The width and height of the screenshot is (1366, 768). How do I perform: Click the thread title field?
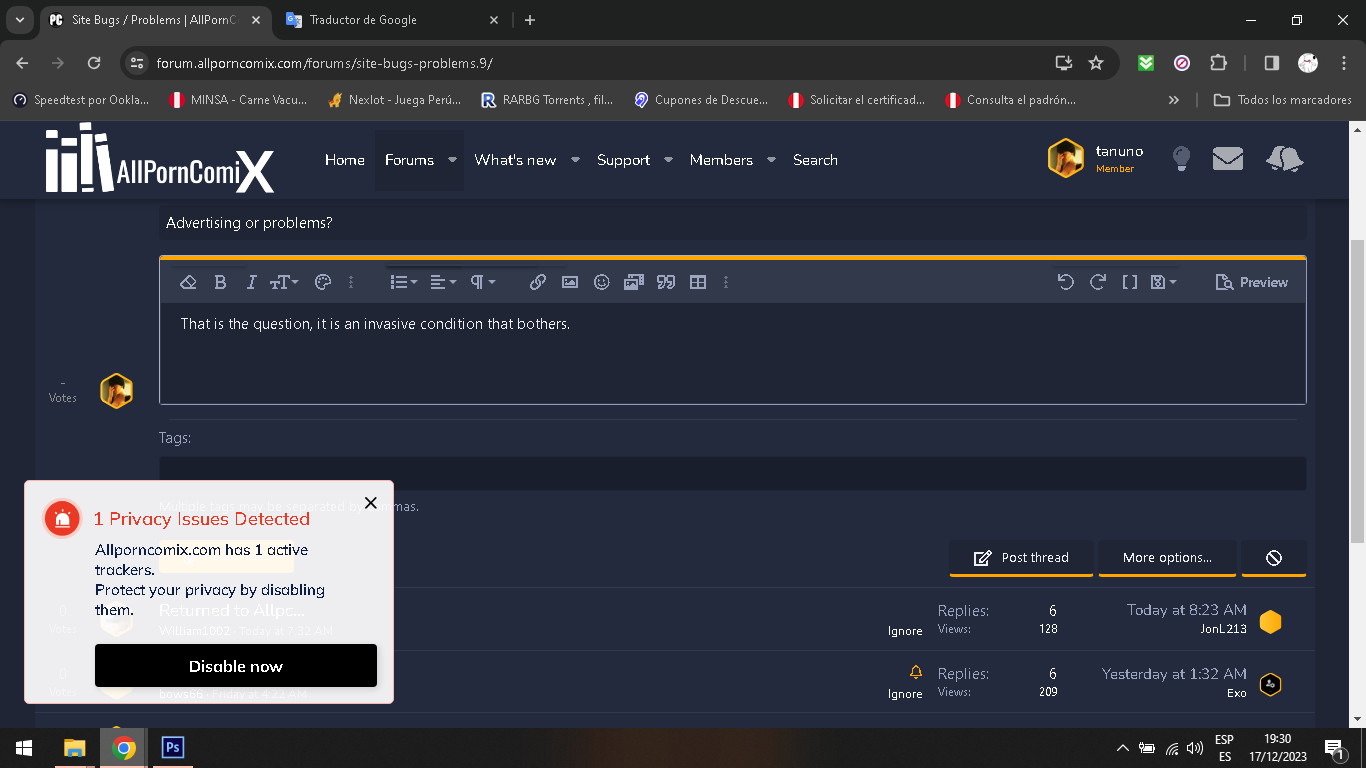[x=733, y=223]
